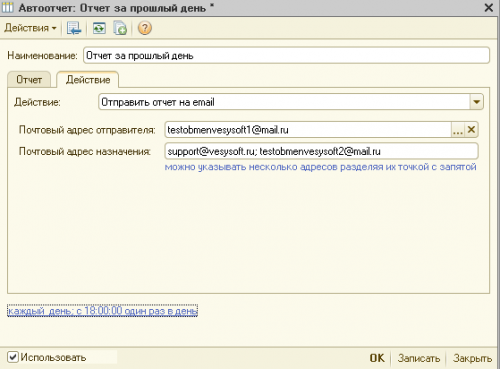Open the Действия toolbar menu
Screen dimensions: 500x369
30,28
